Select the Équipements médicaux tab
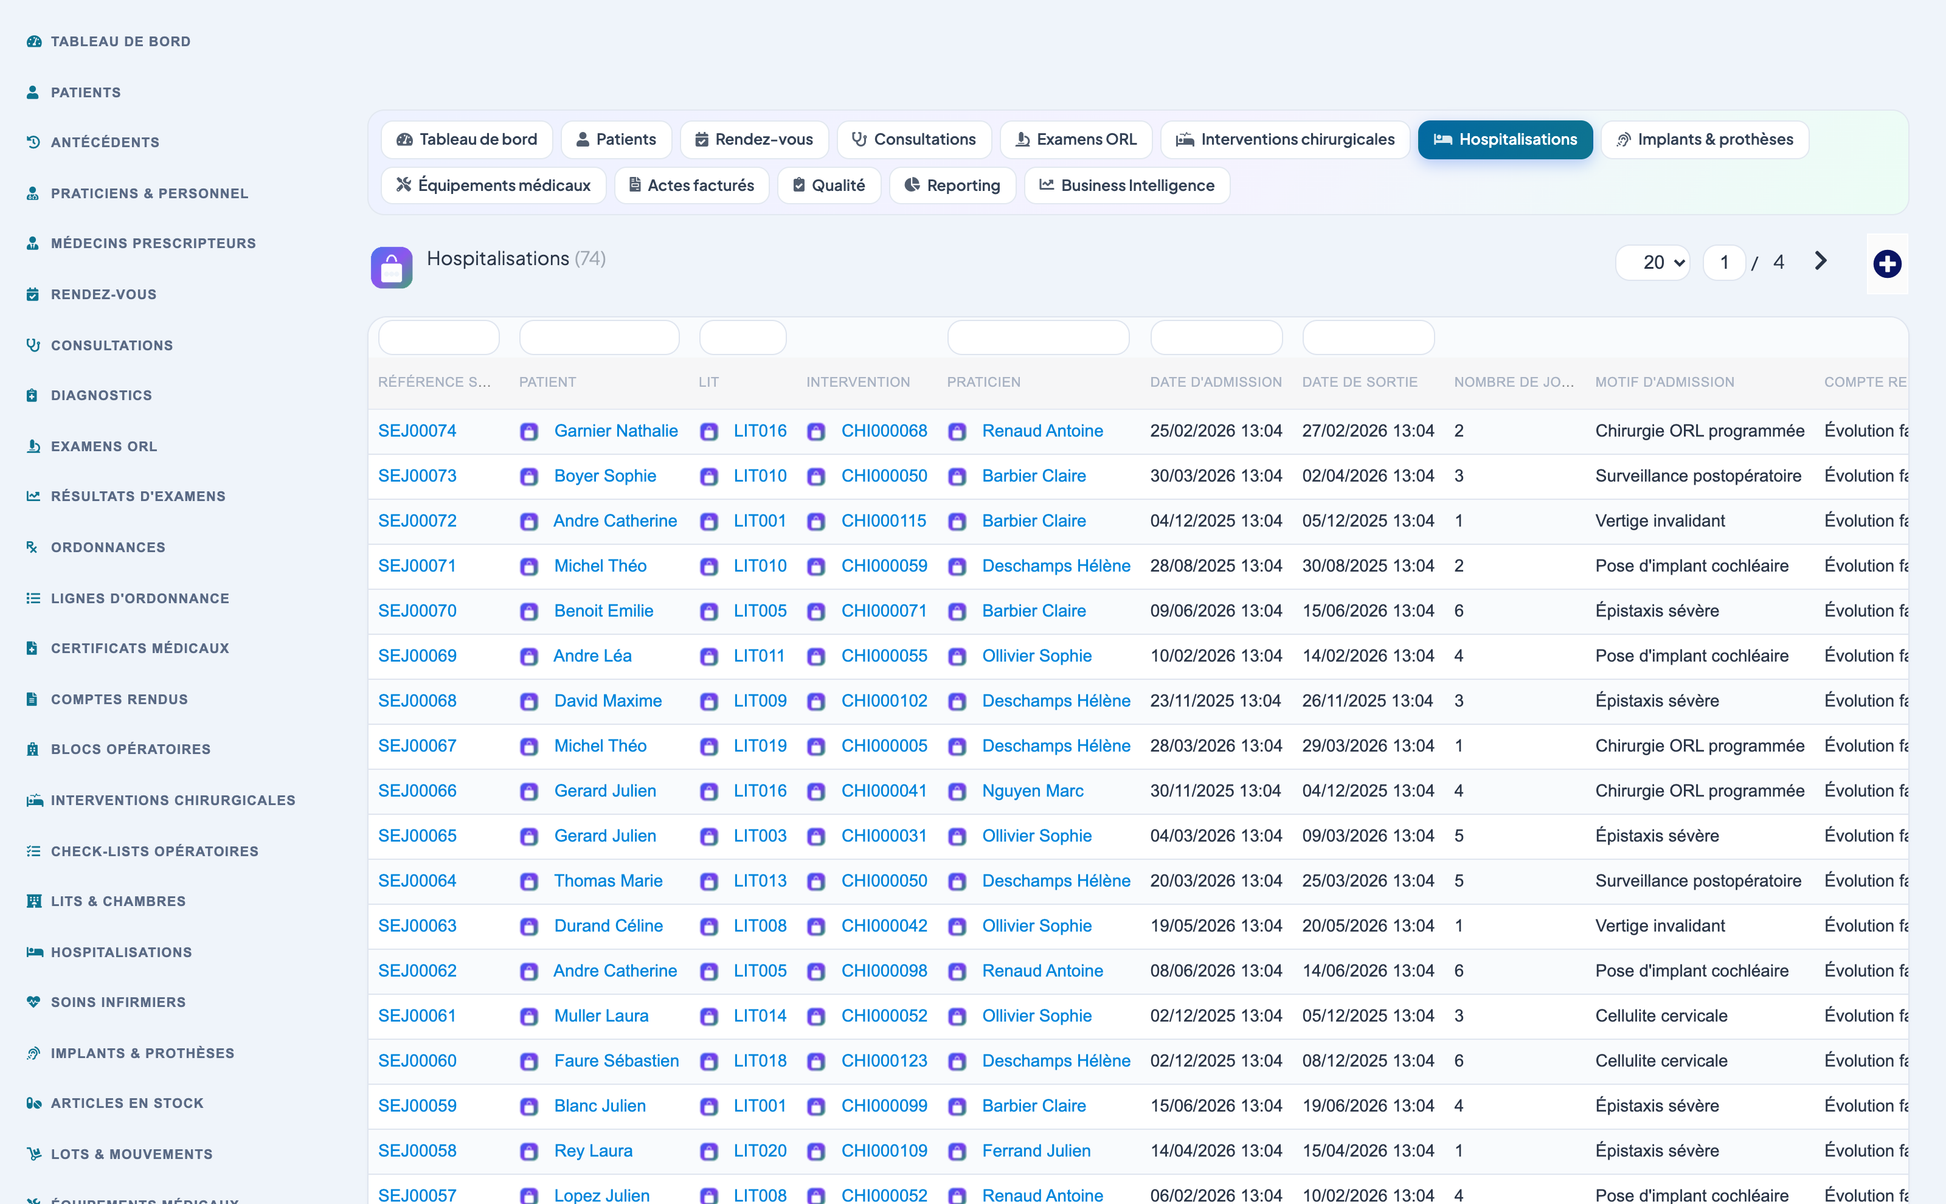 click(x=494, y=185)
